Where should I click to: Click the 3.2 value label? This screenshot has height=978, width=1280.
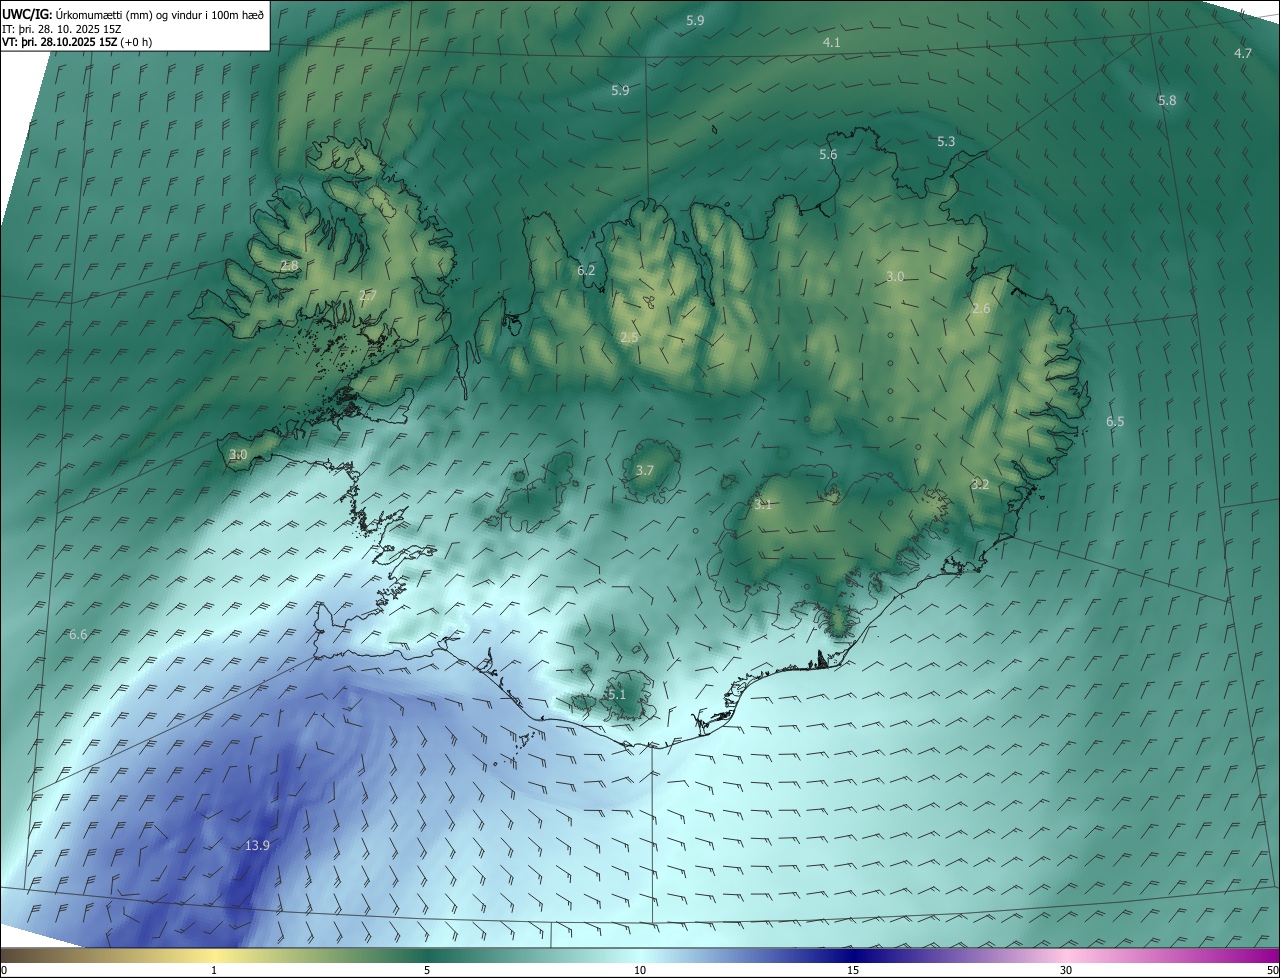point(980,484)
